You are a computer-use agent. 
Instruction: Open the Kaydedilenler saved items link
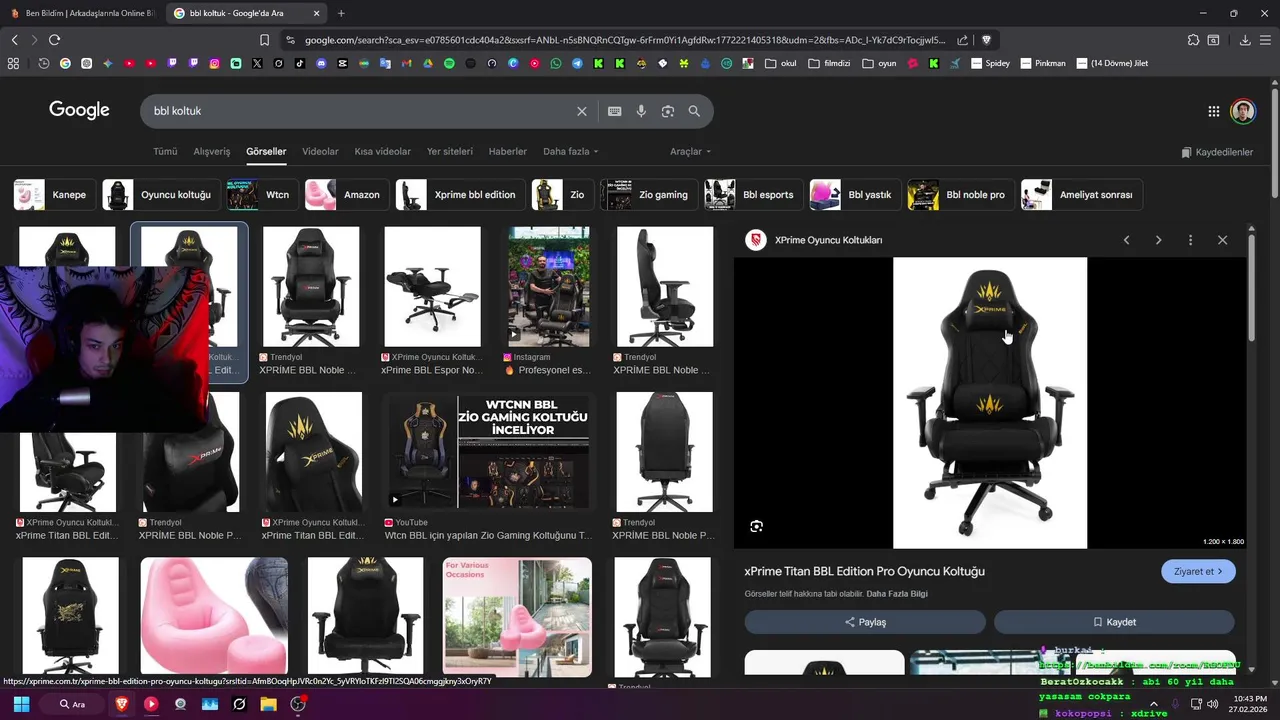click(x=1217, y=152)
